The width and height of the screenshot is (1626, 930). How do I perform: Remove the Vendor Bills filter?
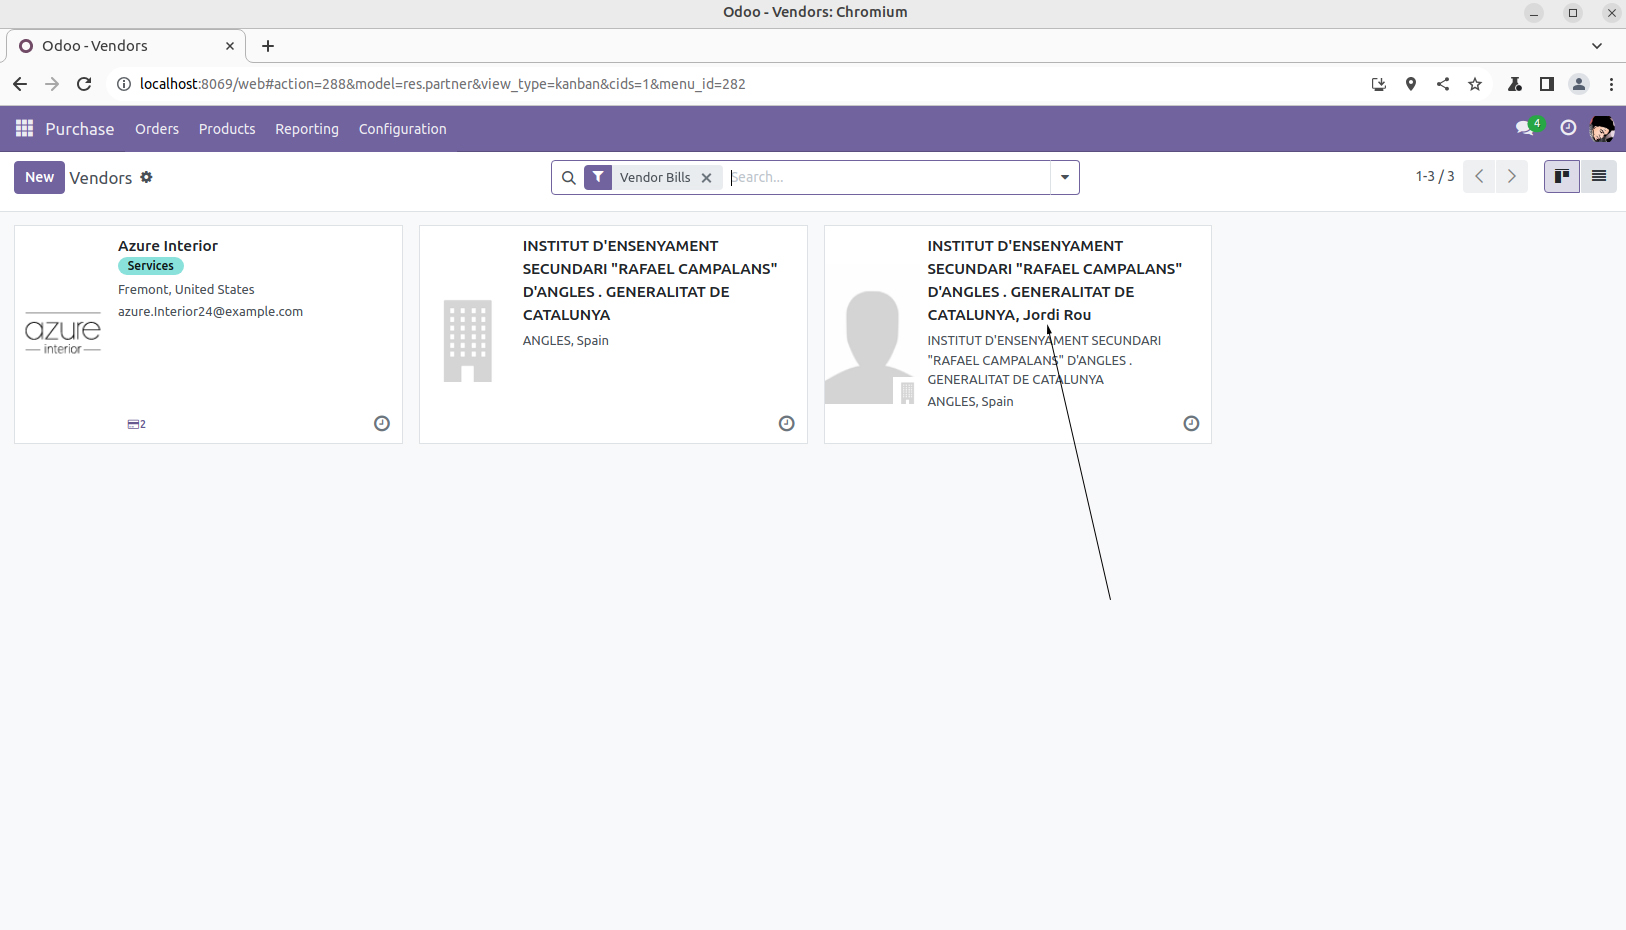tap(706, 178)
